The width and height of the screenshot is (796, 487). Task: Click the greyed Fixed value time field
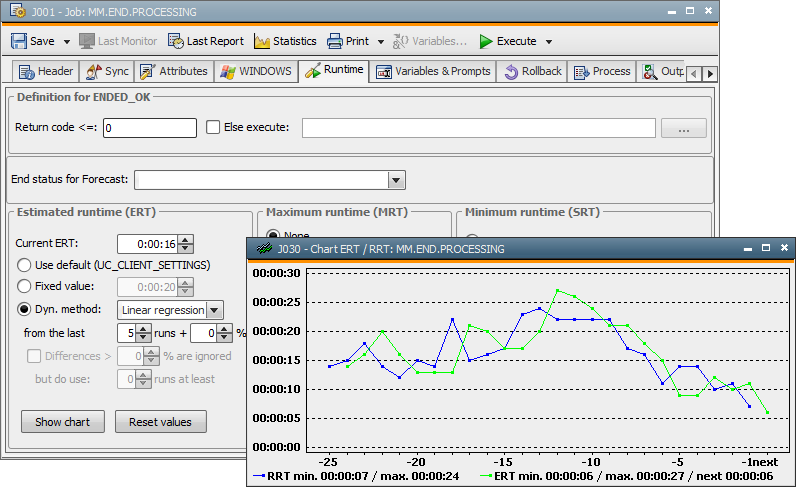click(148, 287)
